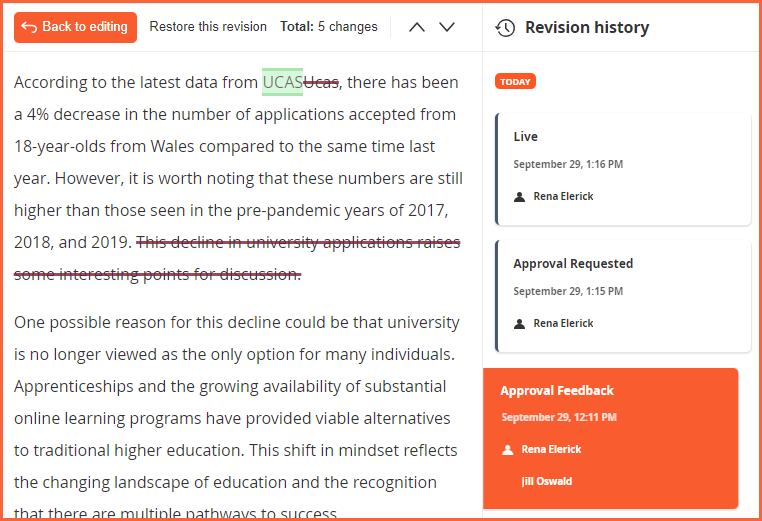Click the TODAY badge
The image size is (762, 521).
tap(515, 82)
